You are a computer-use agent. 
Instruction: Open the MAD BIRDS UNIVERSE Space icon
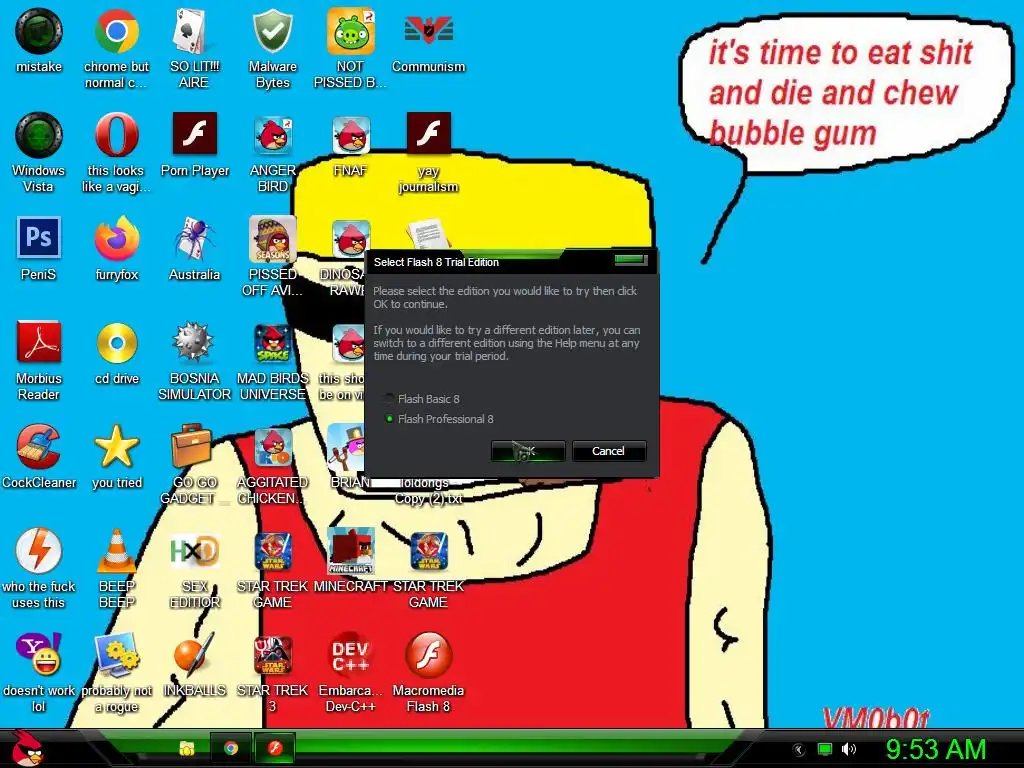click(272, 343)
